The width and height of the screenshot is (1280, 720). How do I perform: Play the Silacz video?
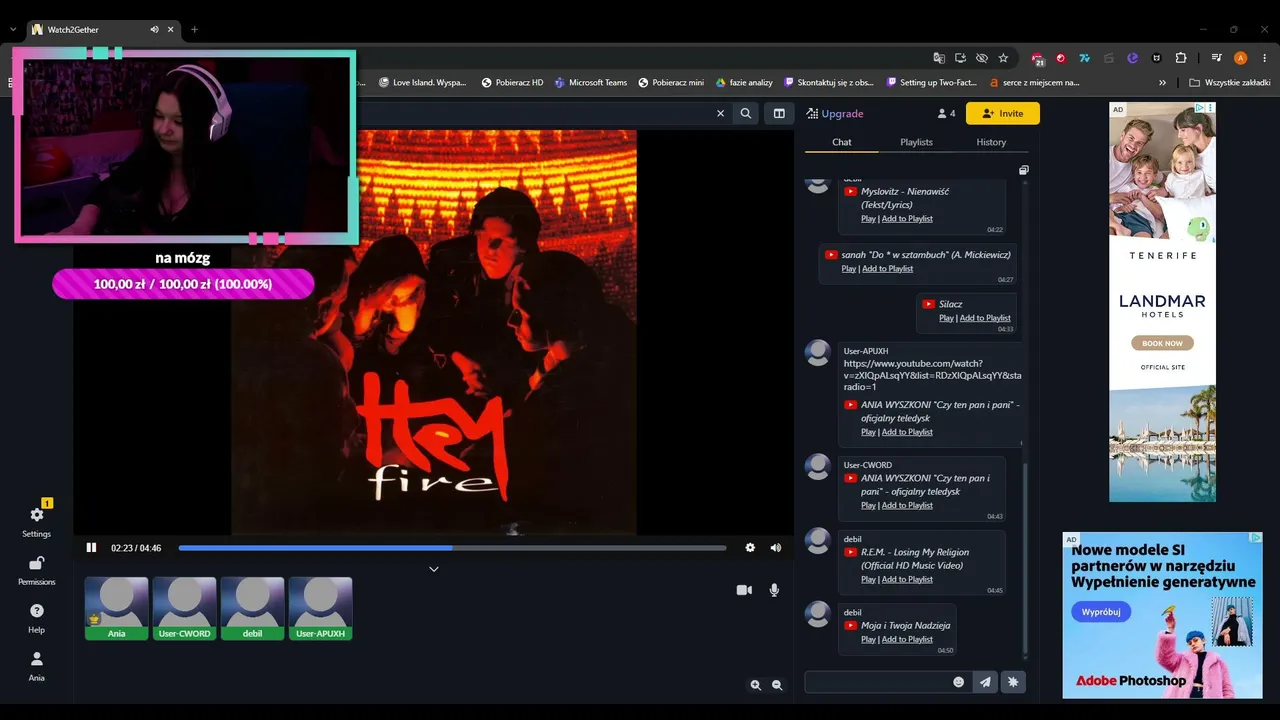[946, 318]
